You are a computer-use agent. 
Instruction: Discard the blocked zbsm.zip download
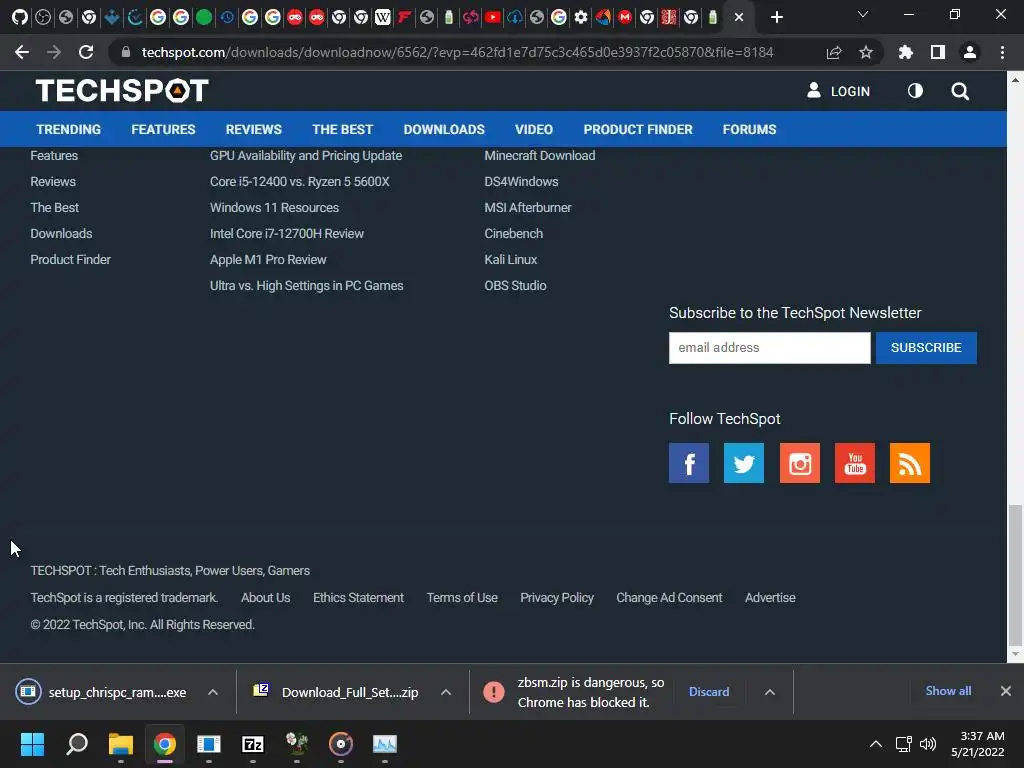pyautogui.click(x=709, y=692)
